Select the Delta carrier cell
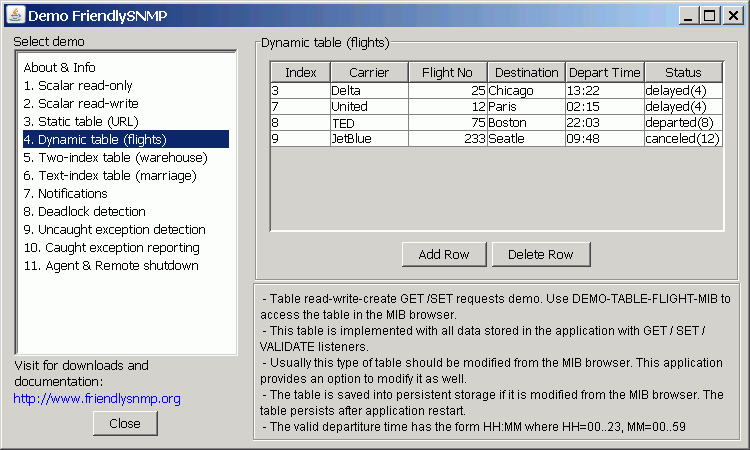Viewport: 750px width, 450px height. coord(369,90)
